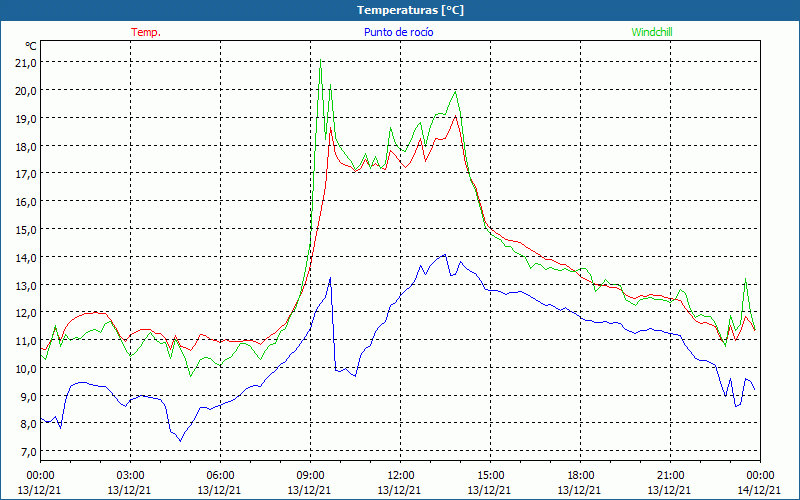Click the 10,0 y-axis value
This screenshot has height=500, width=800.
point(26,368)
